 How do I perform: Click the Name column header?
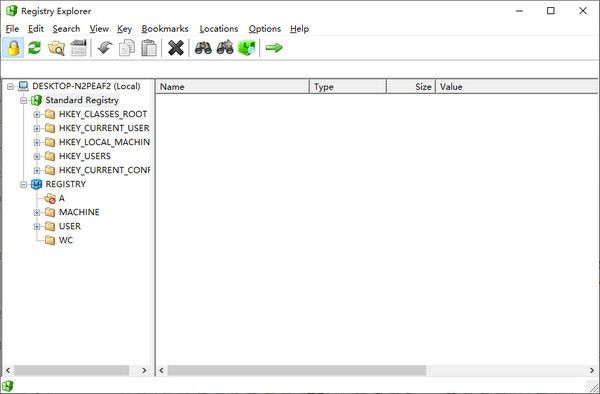(x=232, y=86)
